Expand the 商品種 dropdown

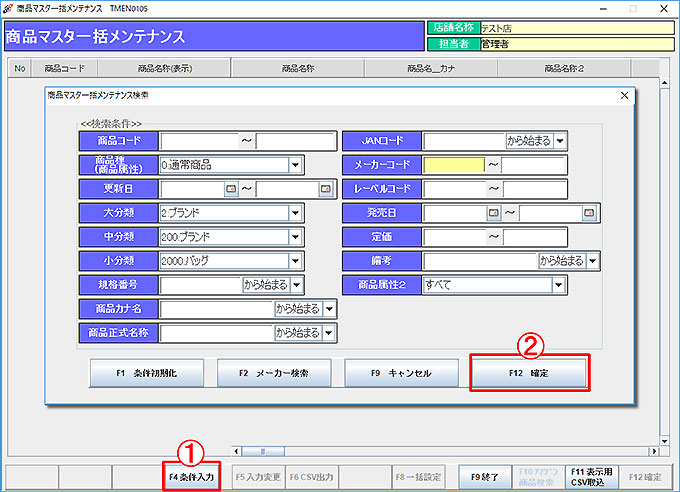tap(295, 165)
